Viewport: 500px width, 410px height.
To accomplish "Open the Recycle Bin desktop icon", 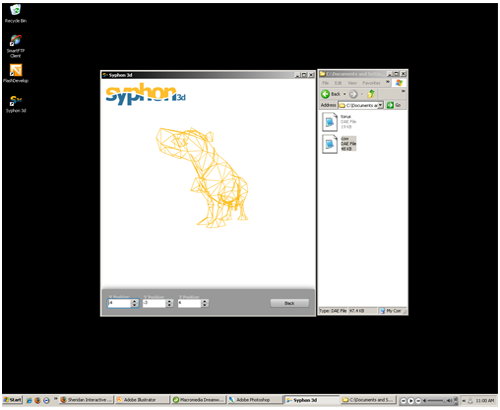I will pyautogui.click(x=15, y=13).
